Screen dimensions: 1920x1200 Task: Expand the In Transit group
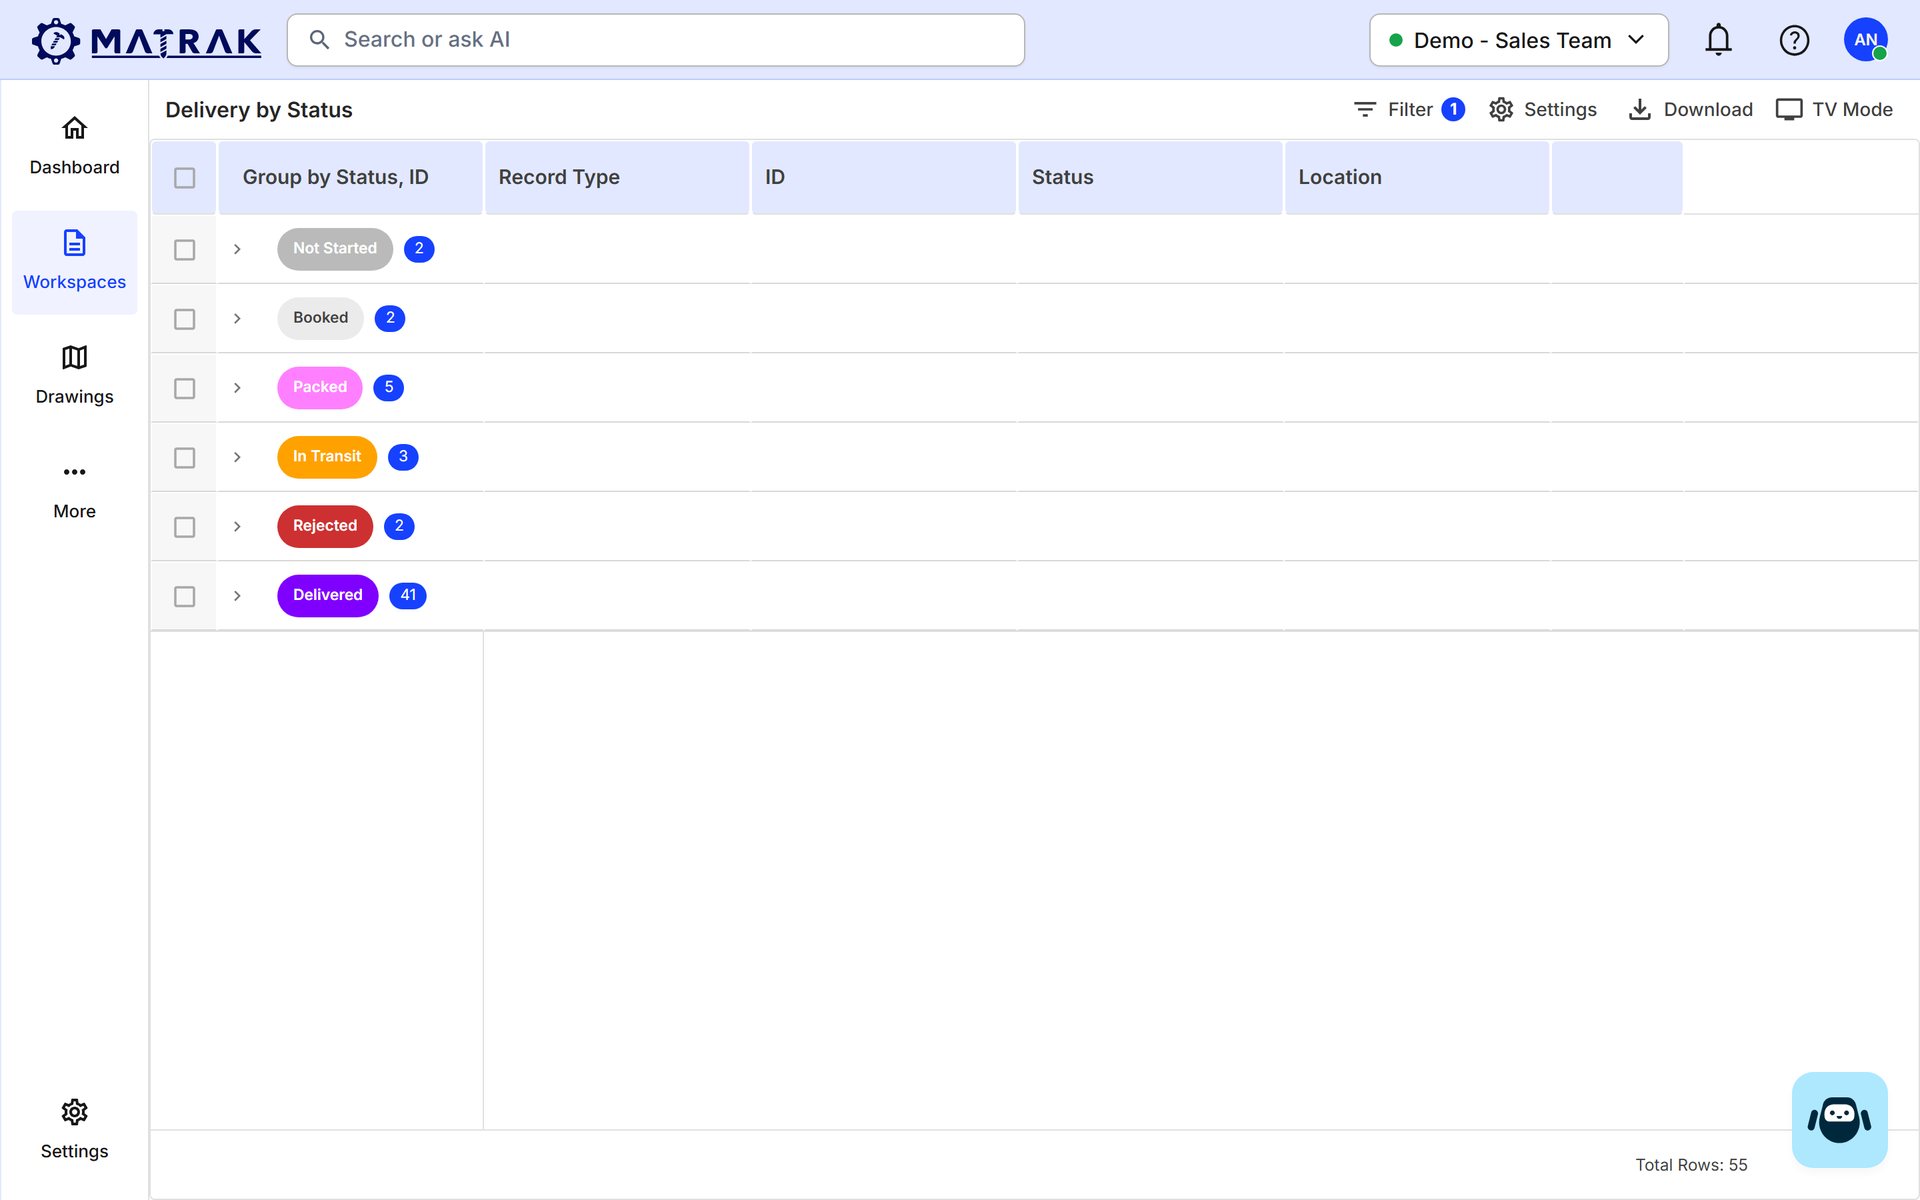(237, 457)
